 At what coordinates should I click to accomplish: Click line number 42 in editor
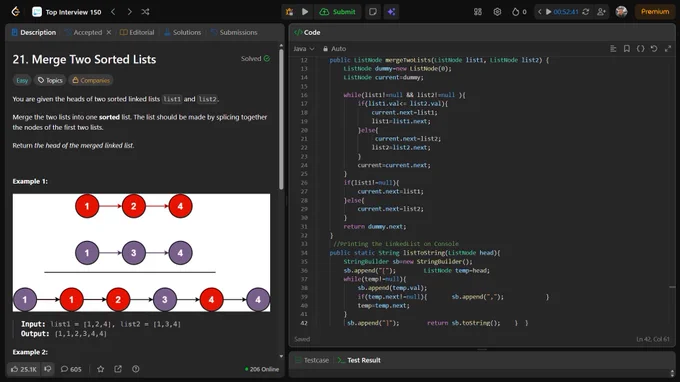pos(304,323)
